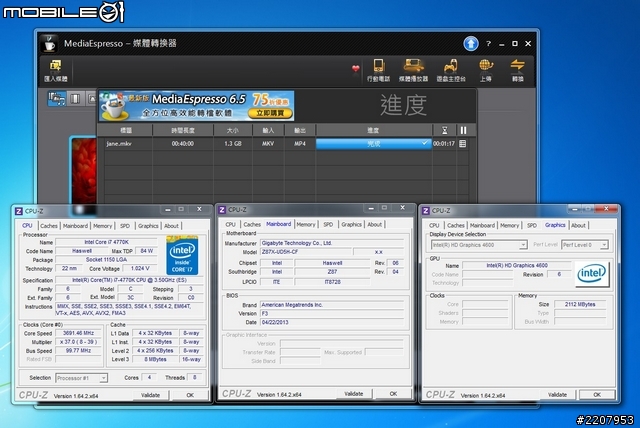Click the MediaEspresso coffee cup title icon

[49, 44]
